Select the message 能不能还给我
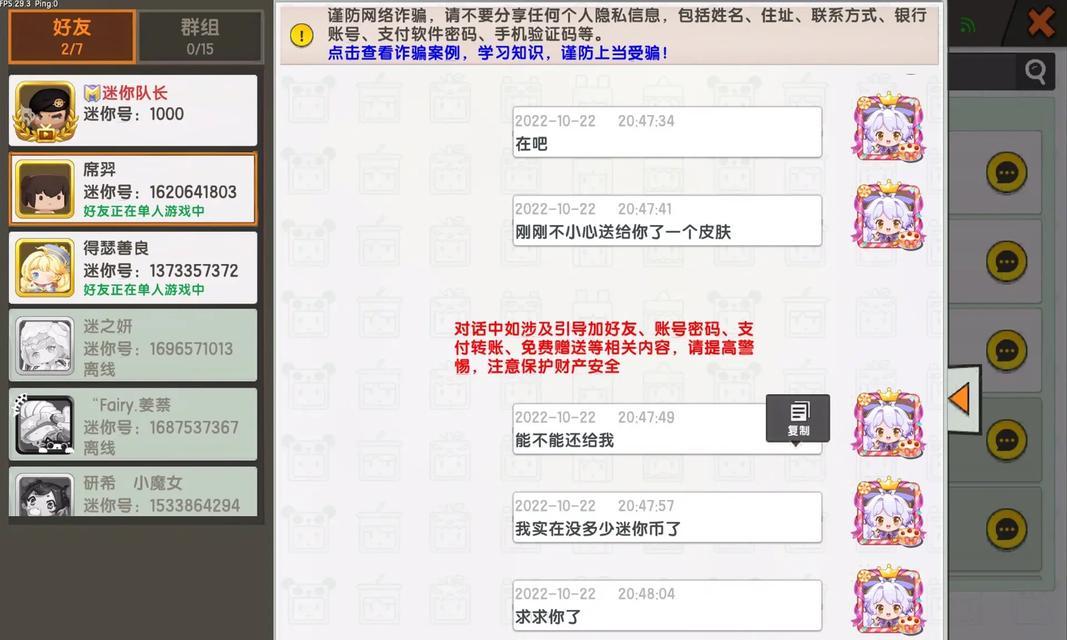 click(667, 428)
